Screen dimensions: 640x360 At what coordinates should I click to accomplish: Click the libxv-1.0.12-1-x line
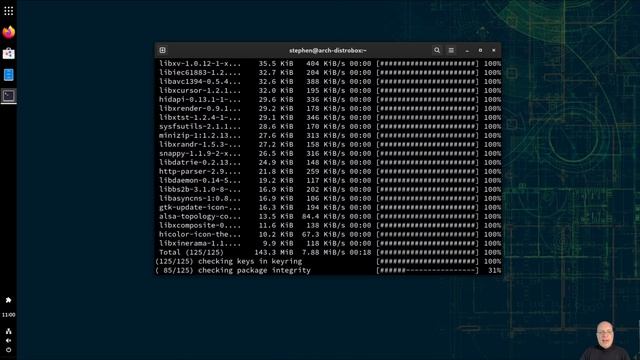pyautogui.click(x=330, y=64)
